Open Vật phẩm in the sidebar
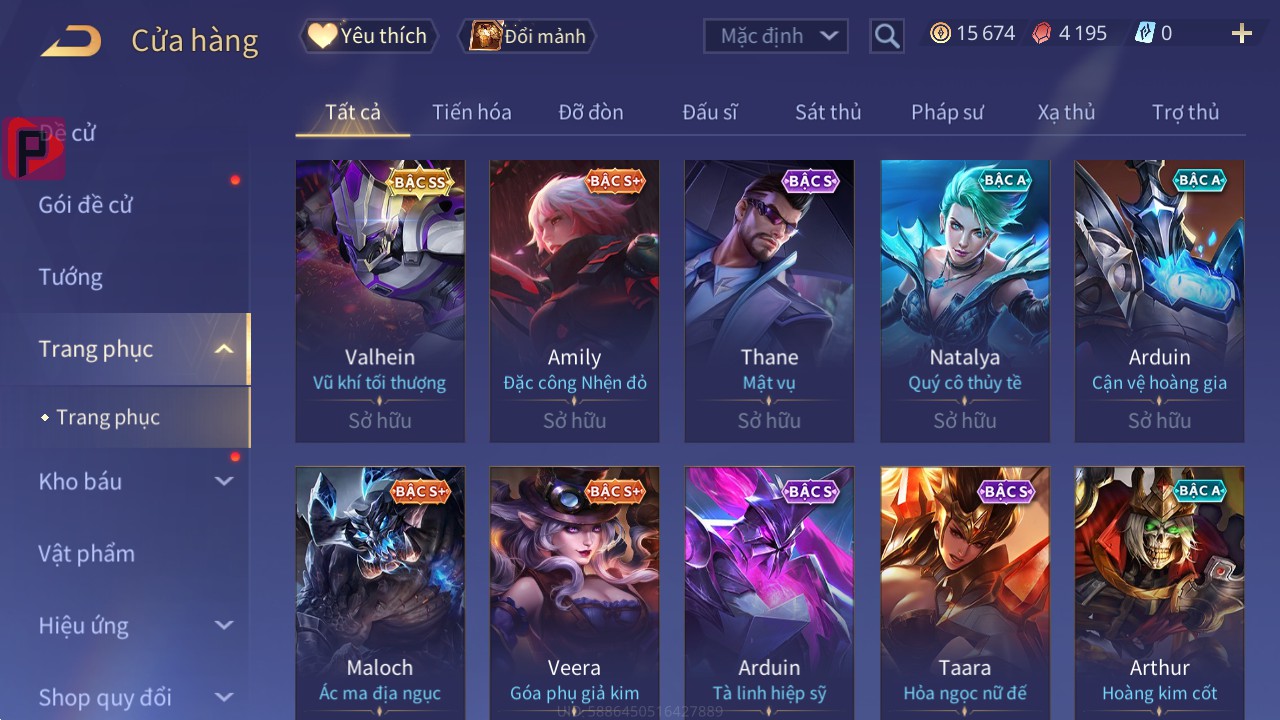1280x720 pixels. [87, 553]
